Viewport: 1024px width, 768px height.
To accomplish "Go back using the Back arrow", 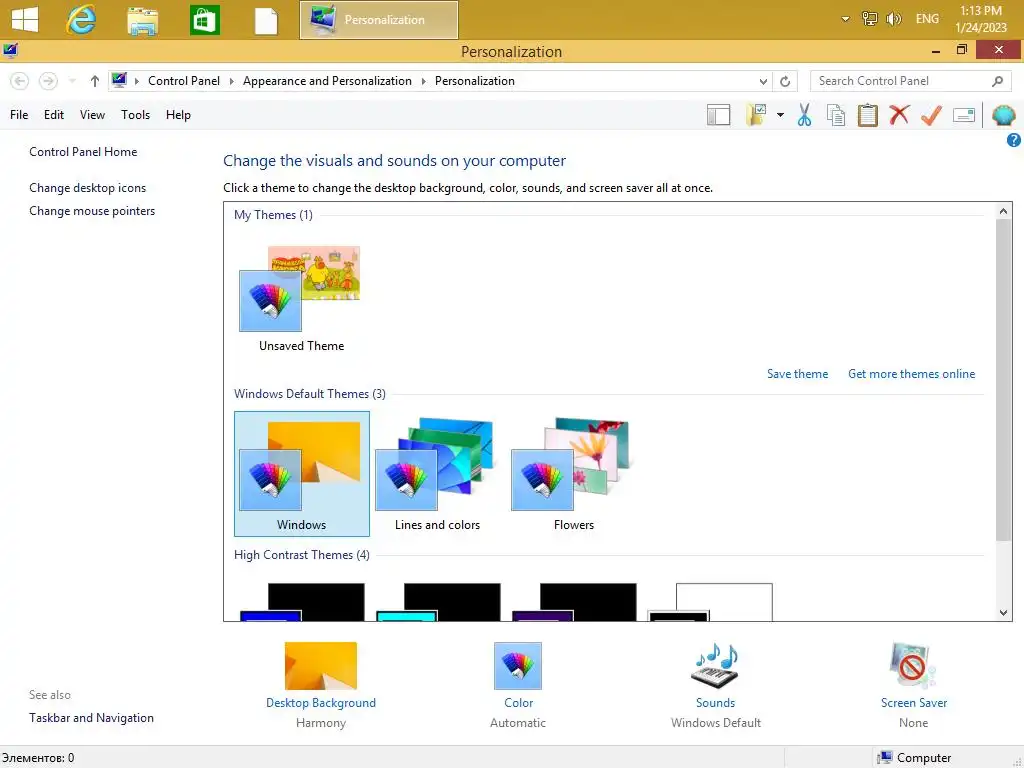I will pyautogui.click(x=20, y=81).
